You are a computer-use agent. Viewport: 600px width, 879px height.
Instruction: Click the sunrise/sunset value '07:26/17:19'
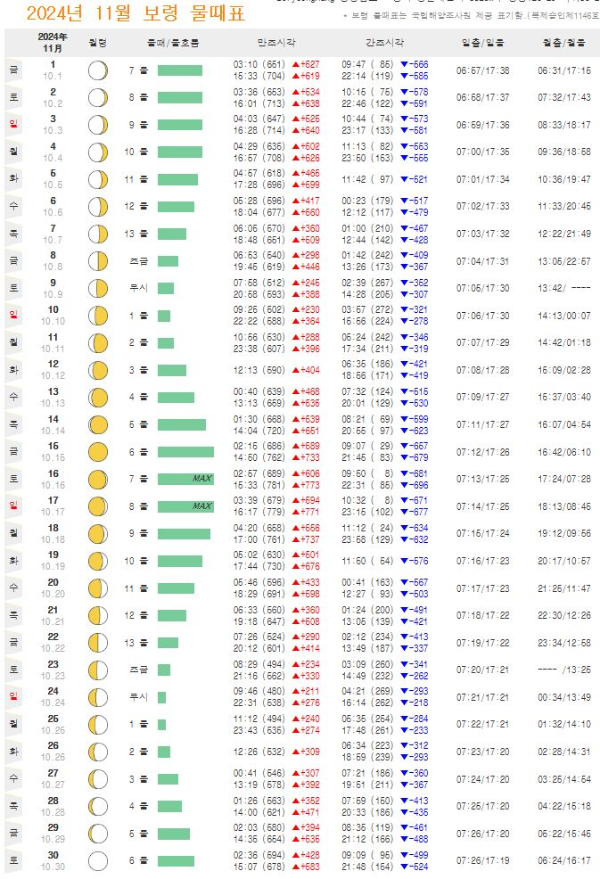pos(483,861)
